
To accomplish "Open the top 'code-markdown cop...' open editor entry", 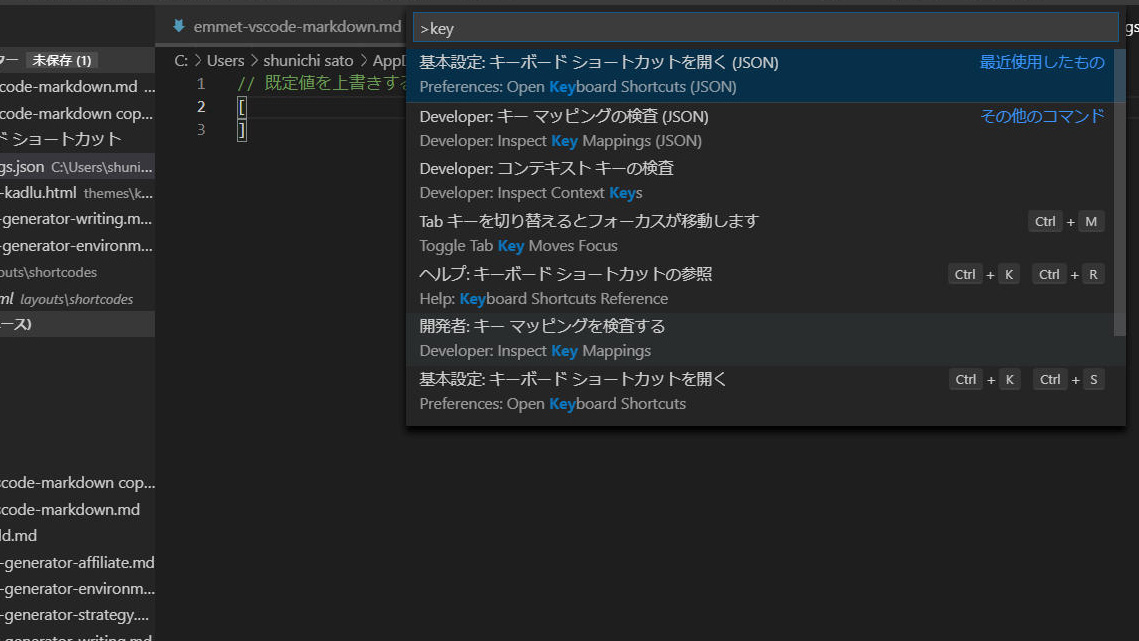I will coord(77,113).
